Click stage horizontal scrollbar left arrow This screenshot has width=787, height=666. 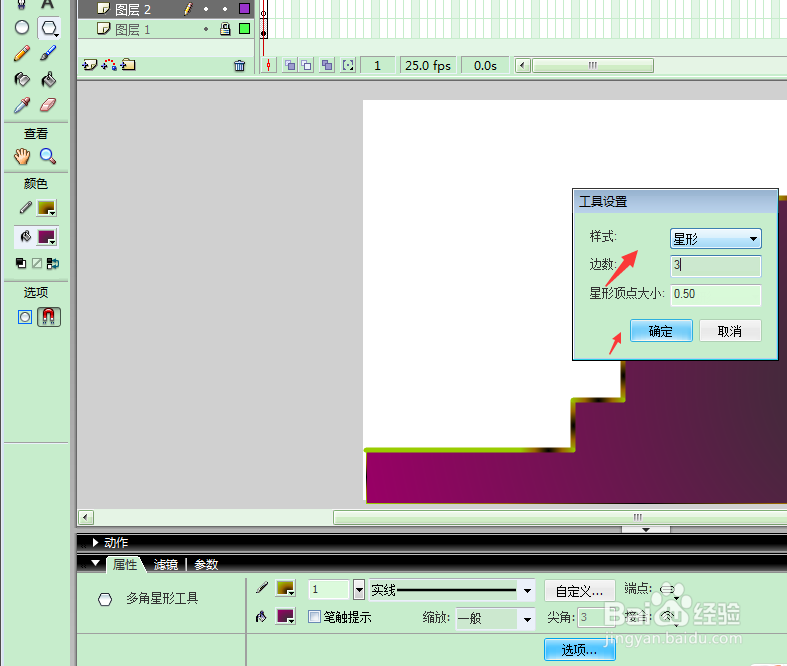85,517
